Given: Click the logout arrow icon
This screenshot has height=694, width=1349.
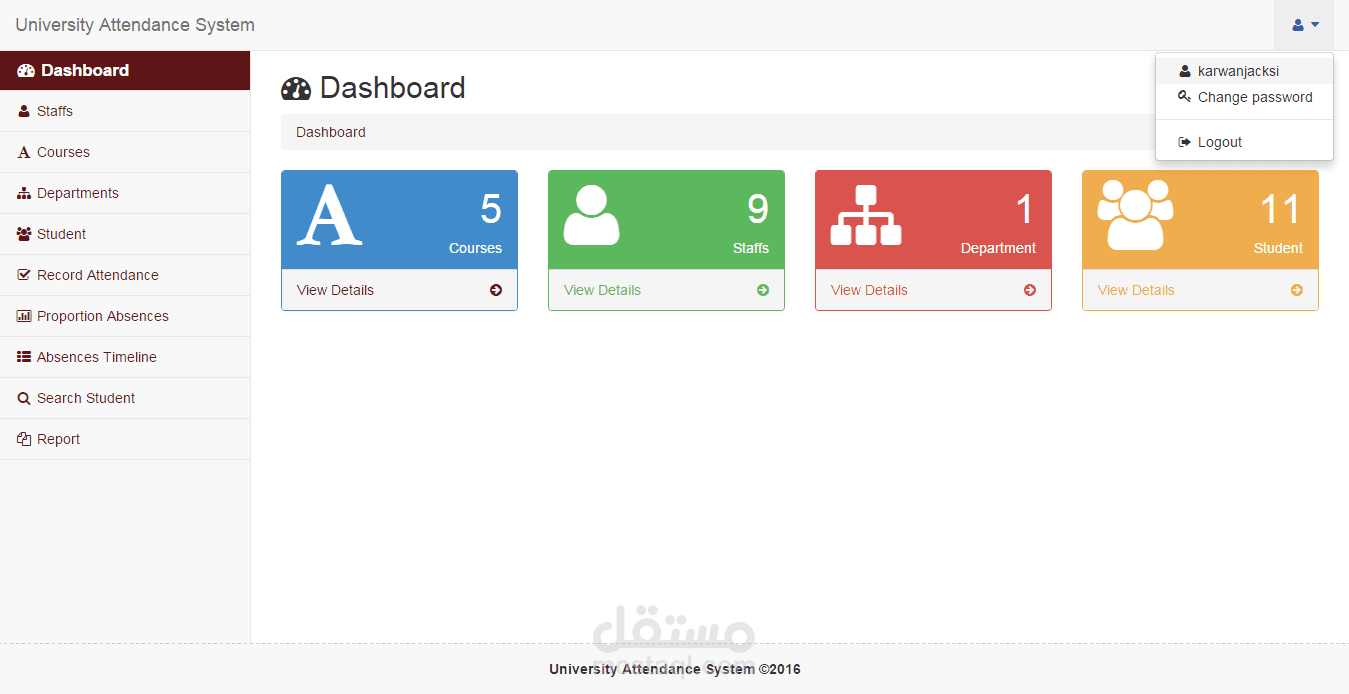Looking at the screenshot, I should tap(1185, 142).
